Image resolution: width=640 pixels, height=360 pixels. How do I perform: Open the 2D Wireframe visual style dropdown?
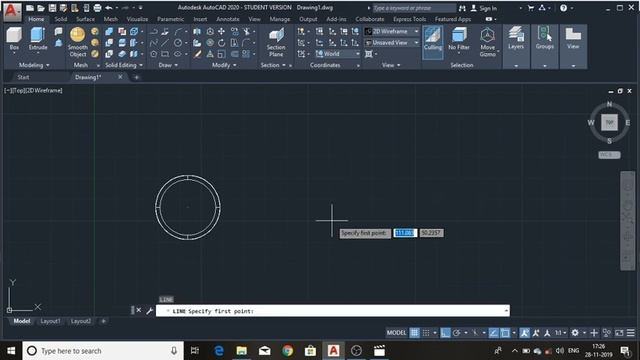point(392,31)
